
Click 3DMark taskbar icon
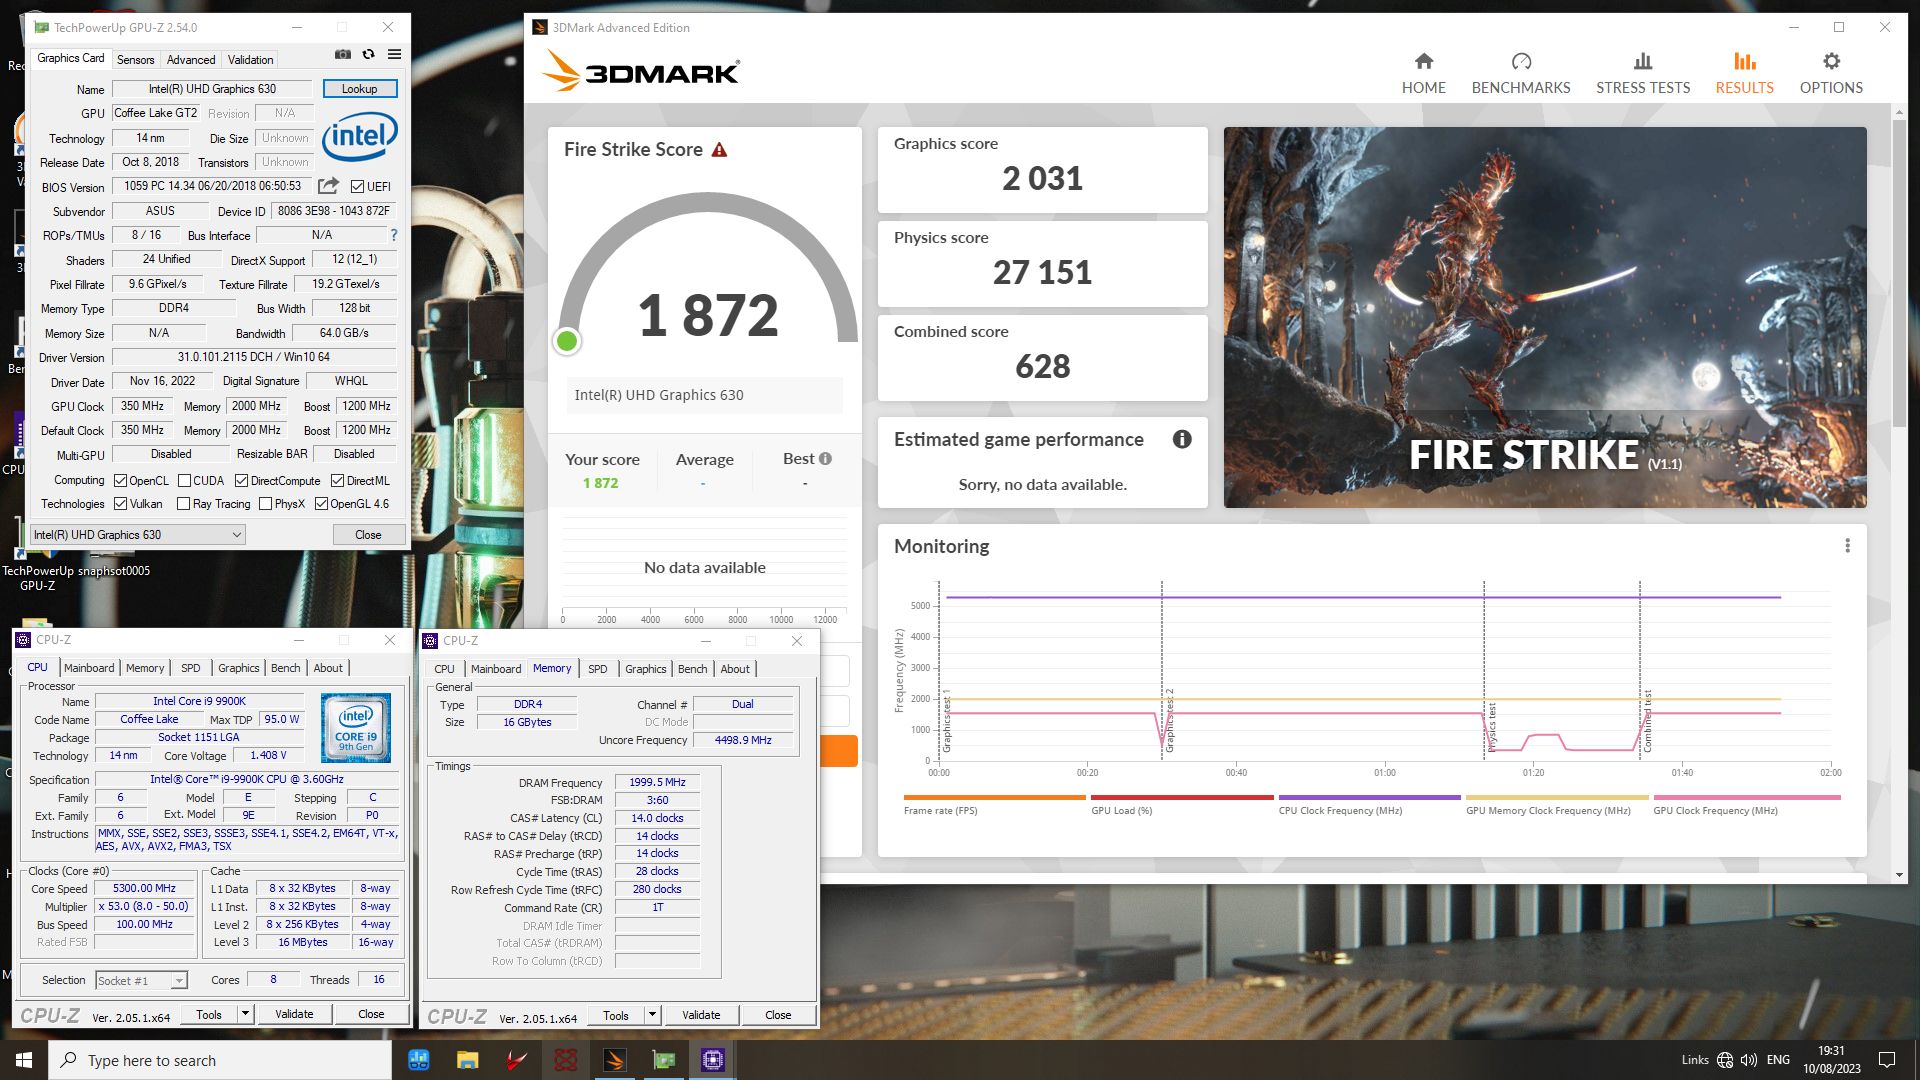[614, 1060]
